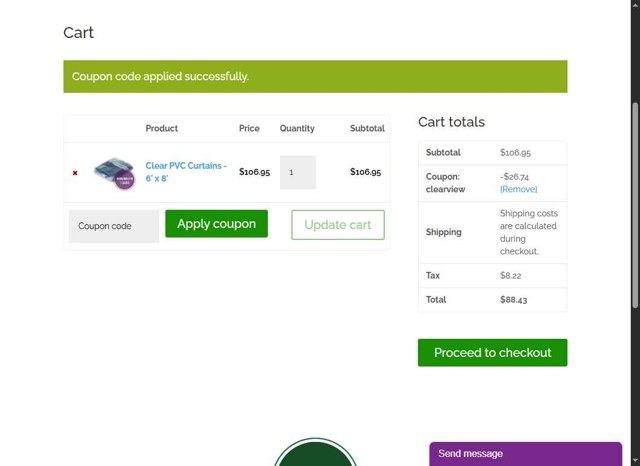
Task: Select the Quantity column header
Action: point(297,128)
